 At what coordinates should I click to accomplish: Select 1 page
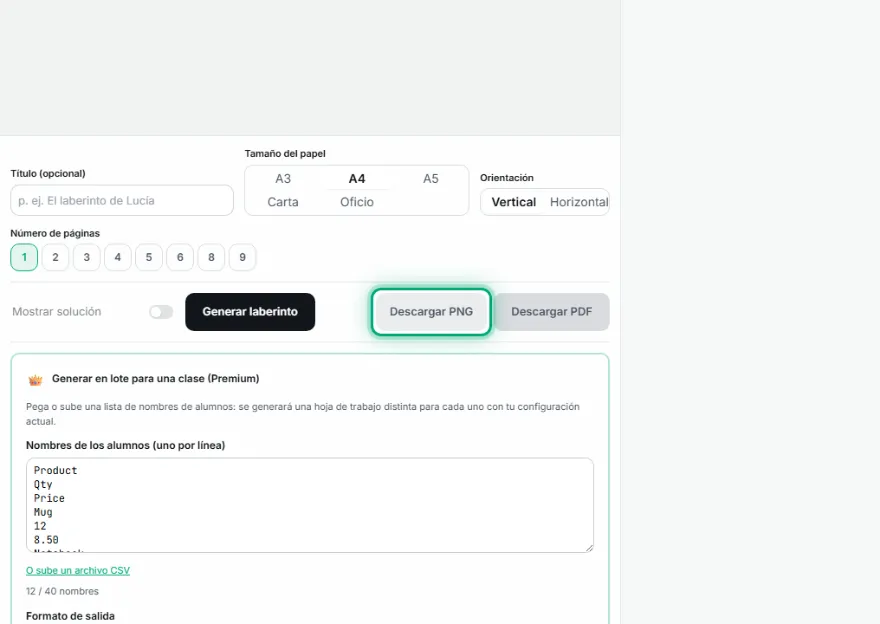pyautogui.click(x=24, y=258)
